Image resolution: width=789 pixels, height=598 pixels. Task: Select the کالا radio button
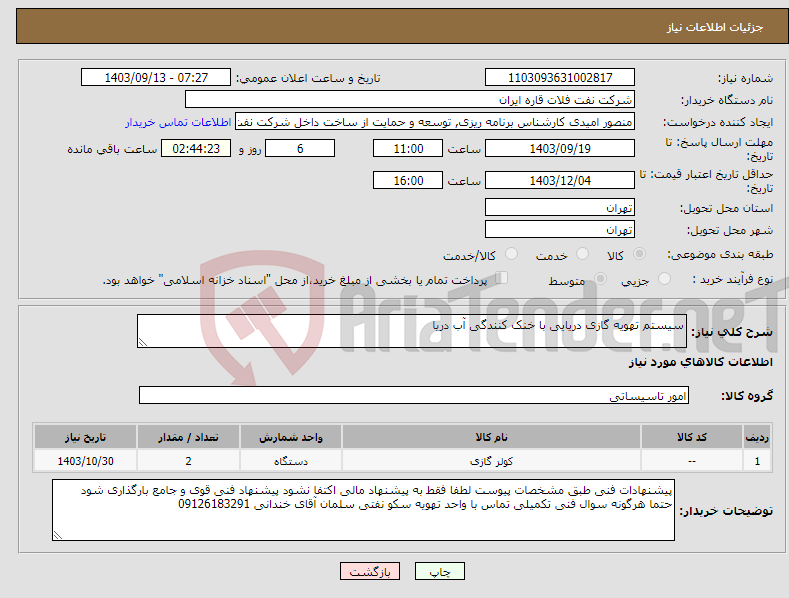pyautogui.click(x=639, y=254)
